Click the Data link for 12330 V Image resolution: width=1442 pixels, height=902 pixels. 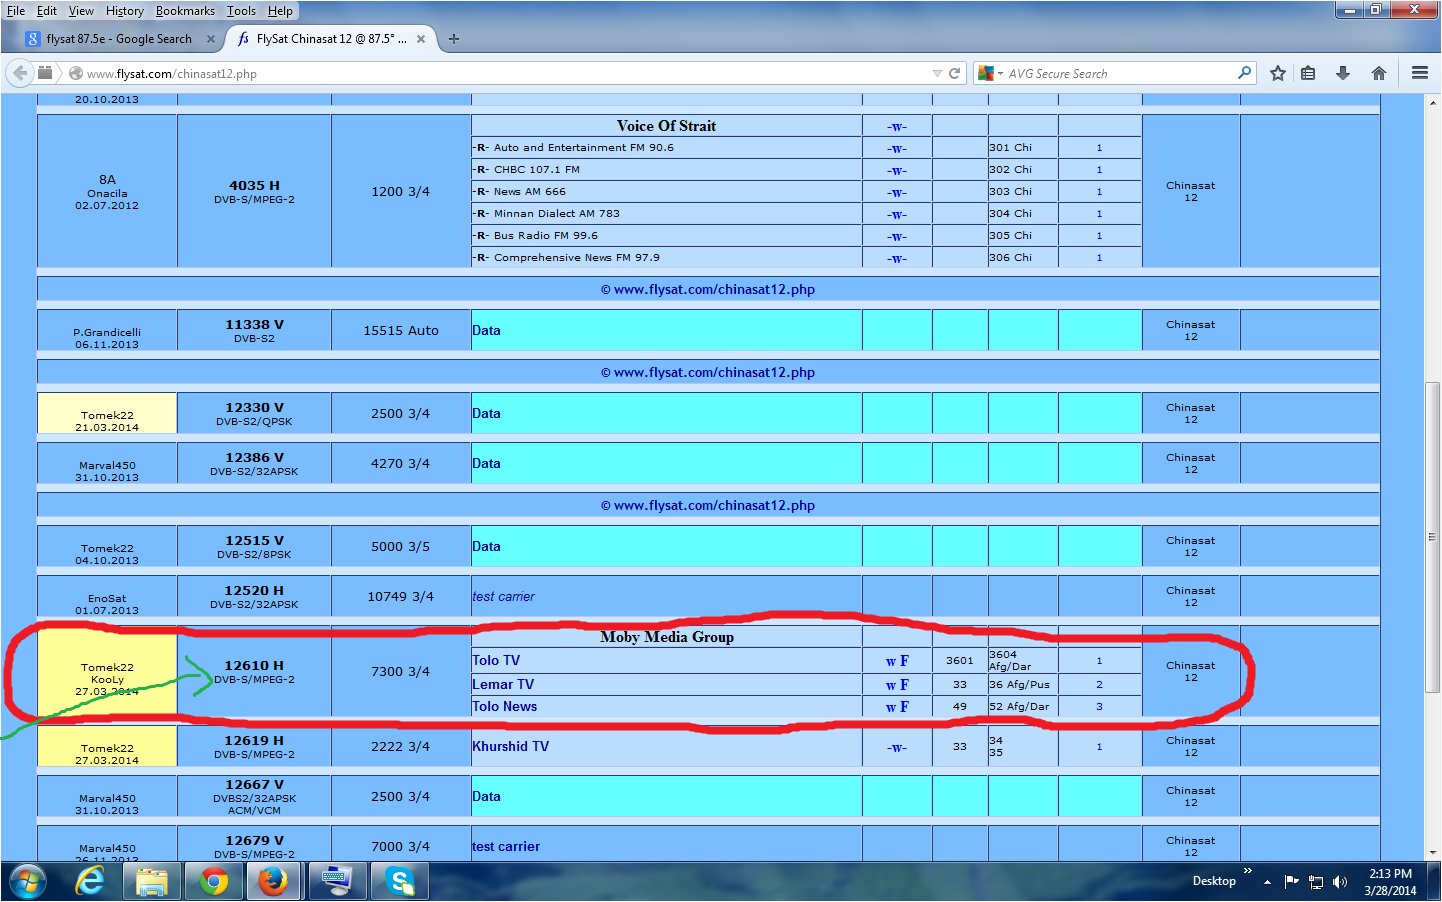coord(487,414)
